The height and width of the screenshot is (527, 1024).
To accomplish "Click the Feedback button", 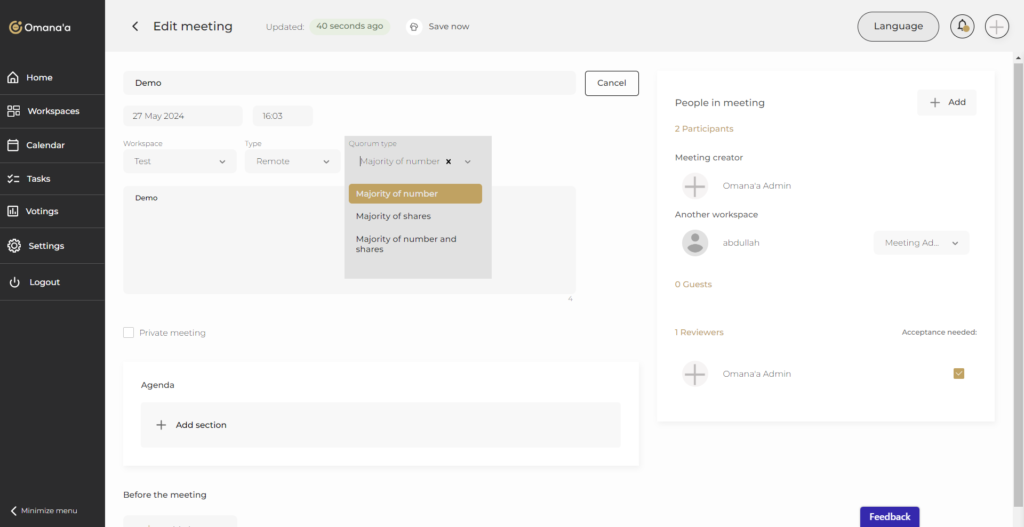I will coord(889,517).
